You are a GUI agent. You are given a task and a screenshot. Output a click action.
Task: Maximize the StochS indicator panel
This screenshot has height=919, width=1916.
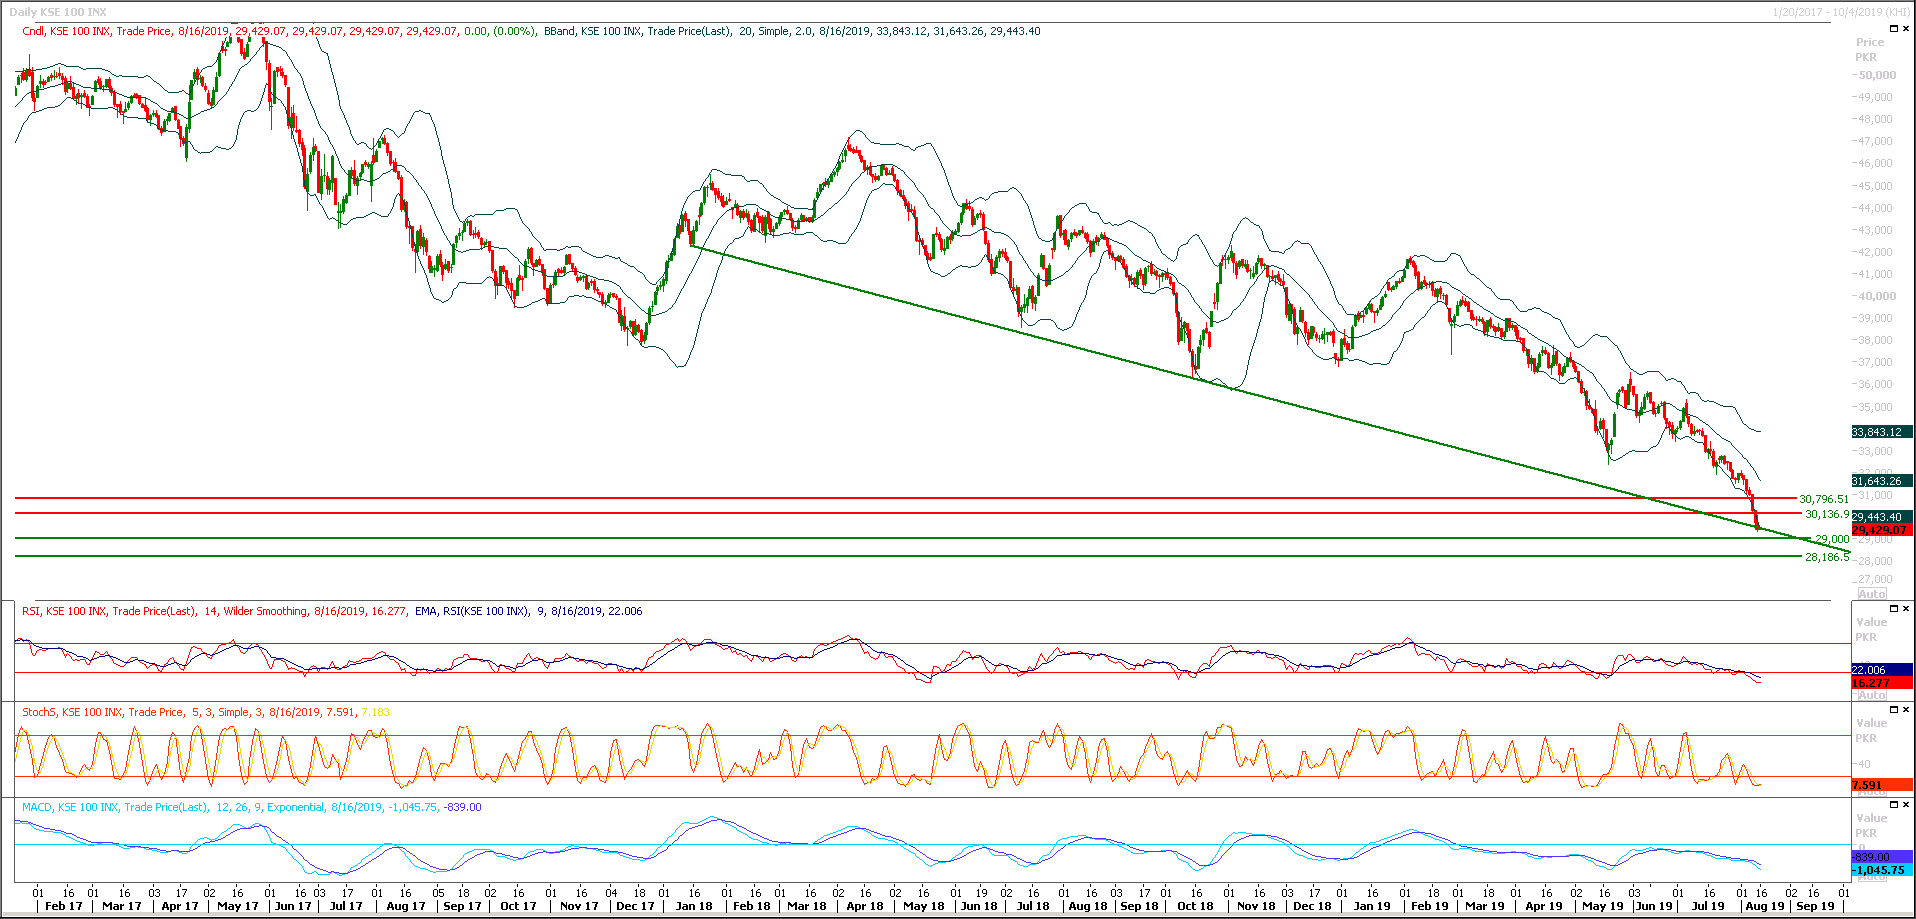click(1893, 709)
